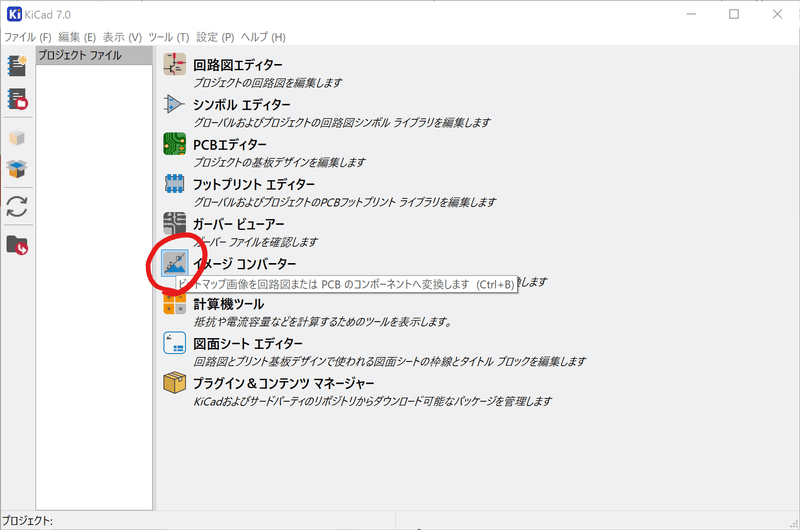The height and width of the screenshot is (530, 800).
Task: Click the ガーバー ビューアー title text
Action: click(x=239, y=224)
